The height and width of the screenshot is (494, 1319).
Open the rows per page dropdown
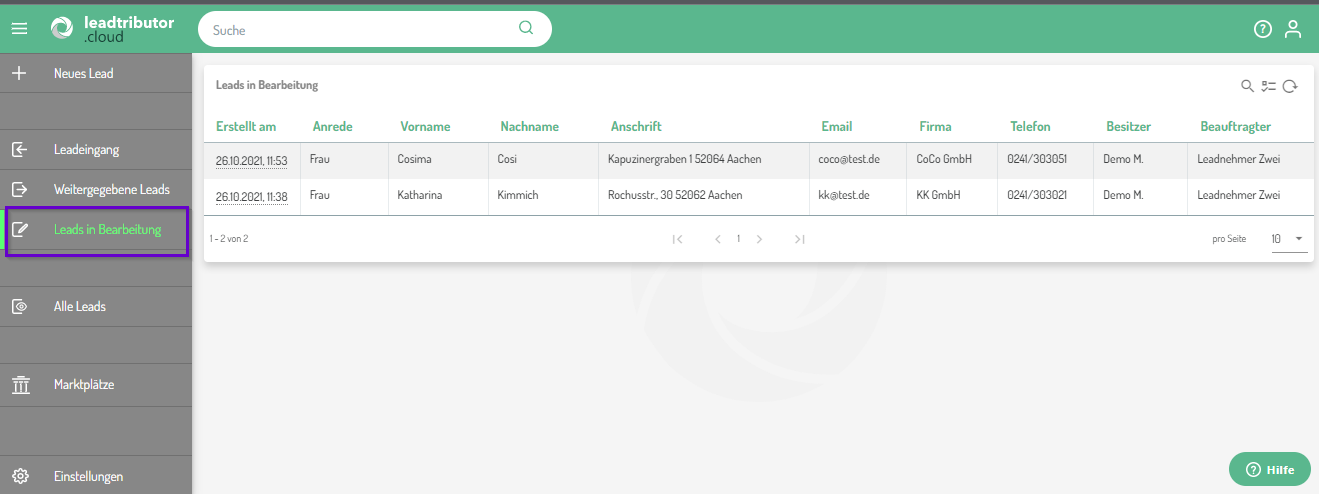pyautogui.click(x=1289, y=239)
